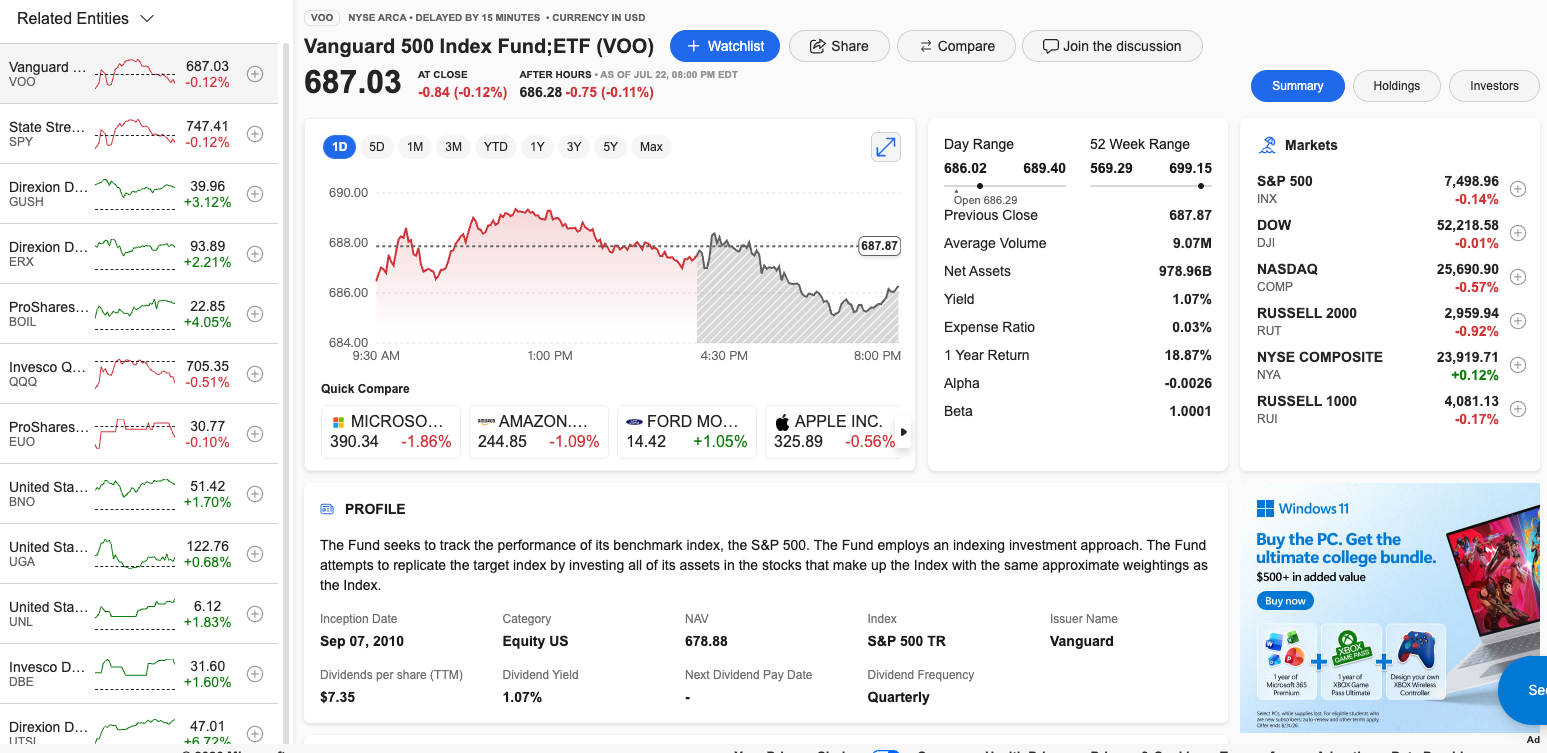Select the 3M chart range

pyautogui.click(x=453, y=147)
